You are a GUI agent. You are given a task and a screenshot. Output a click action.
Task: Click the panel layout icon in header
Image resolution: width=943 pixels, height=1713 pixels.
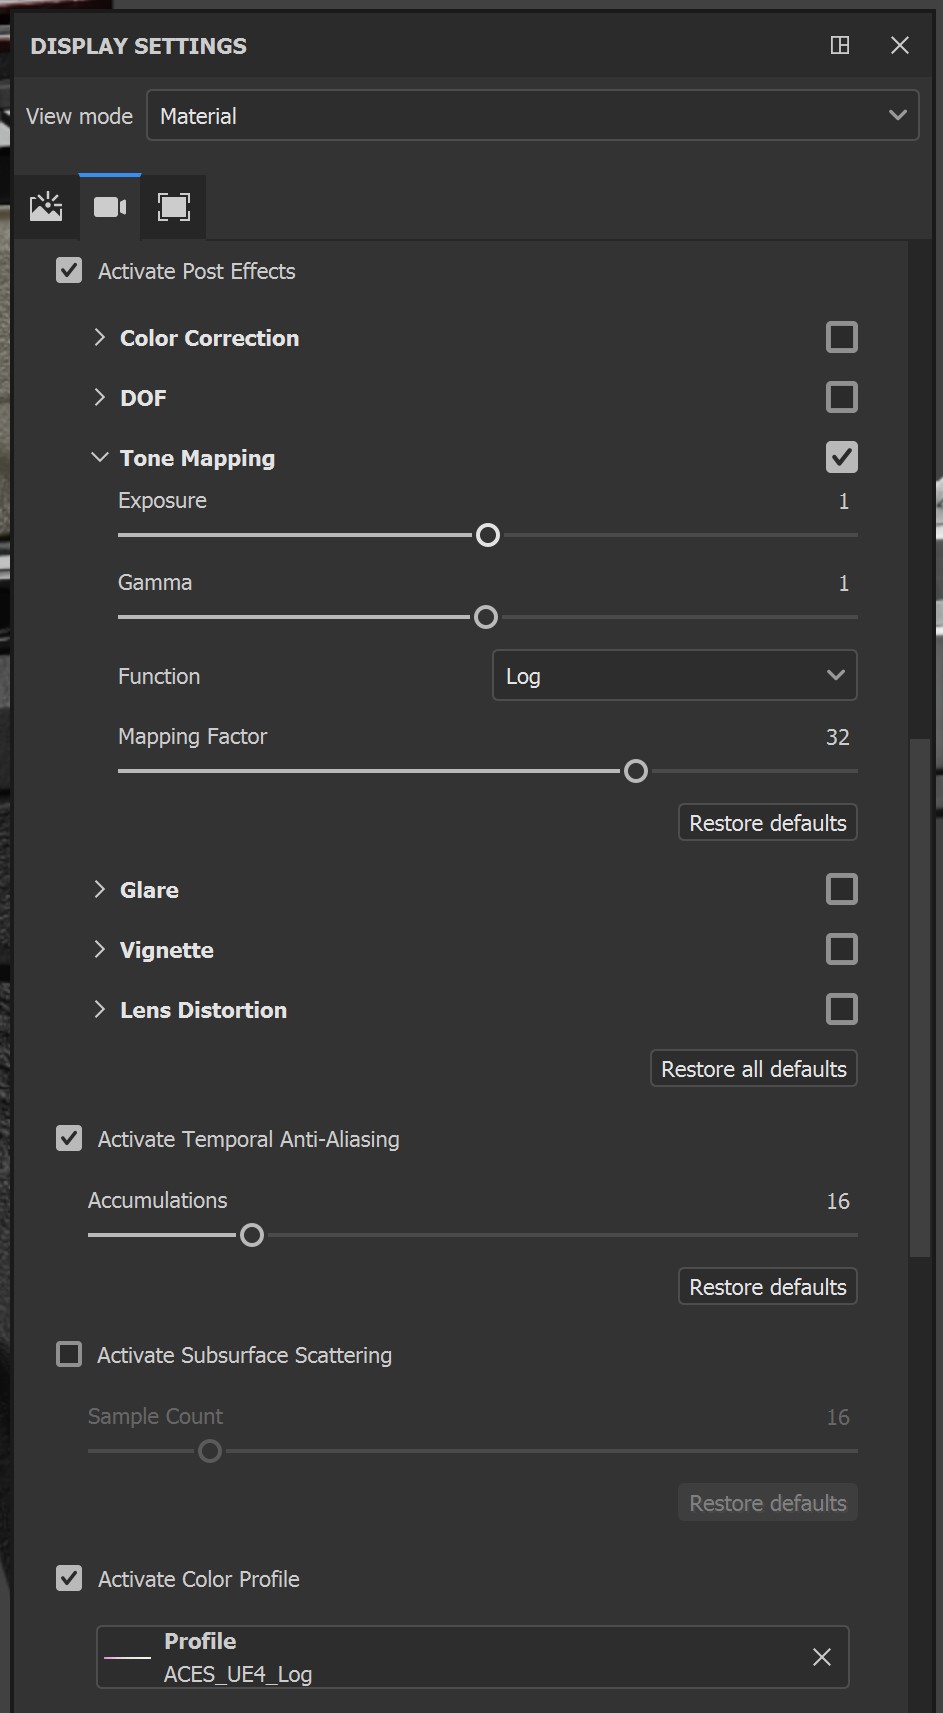point(840,45)
